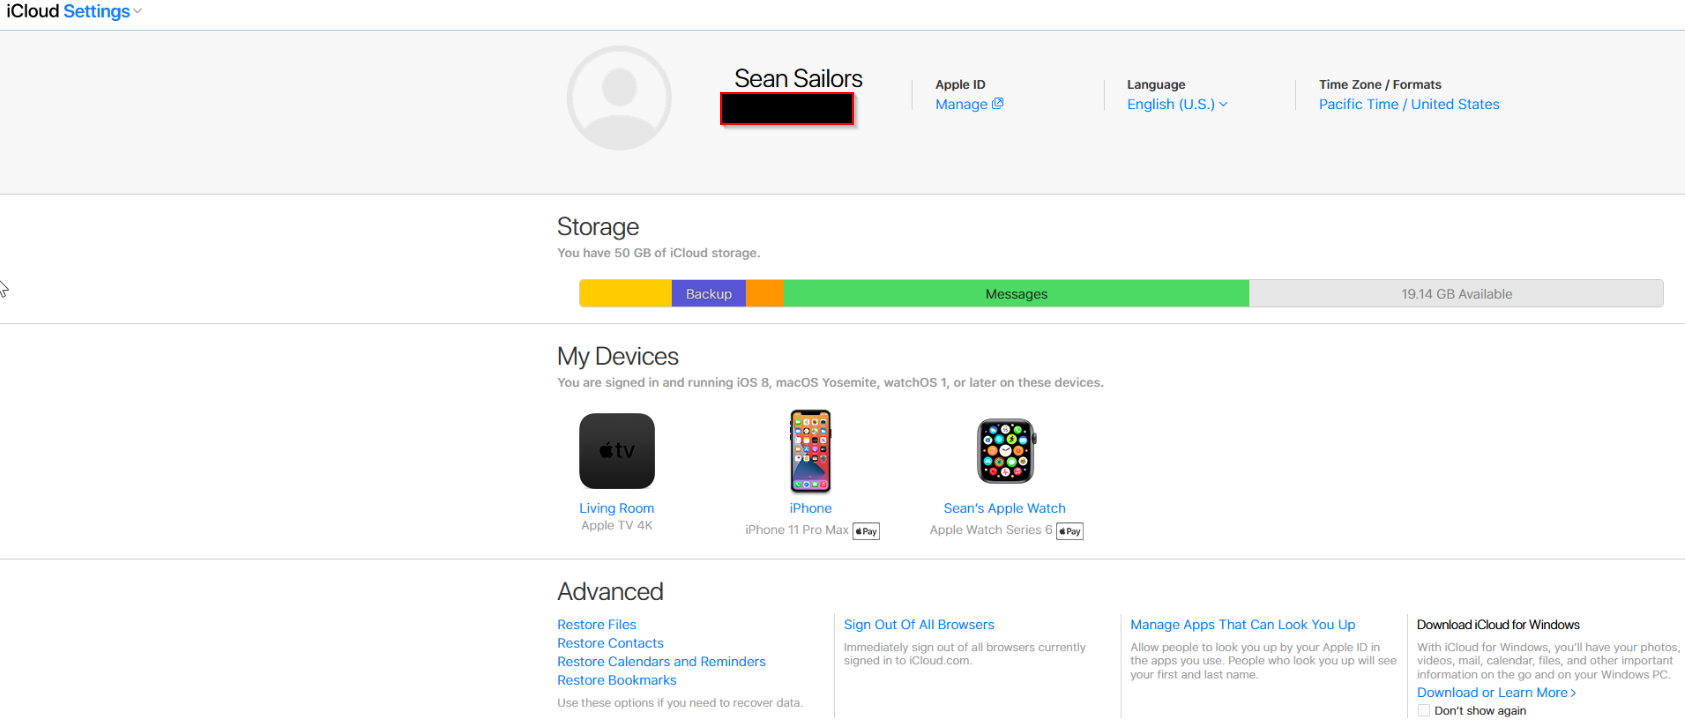1685x723 pixels.
Task: Open the Living Room device link
Action: [617, 508]
